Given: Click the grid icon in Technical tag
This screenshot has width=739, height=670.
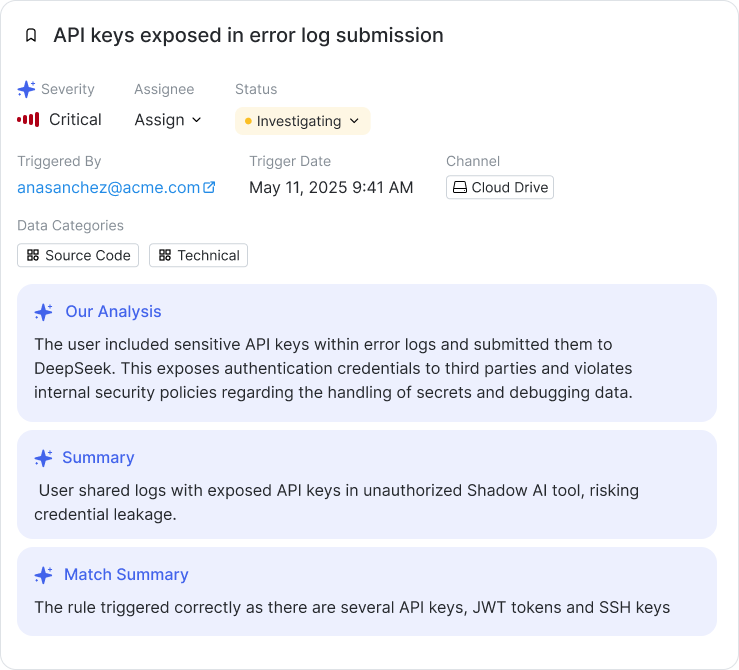Looking at the screenshot, I should click(x=165, y=255).
